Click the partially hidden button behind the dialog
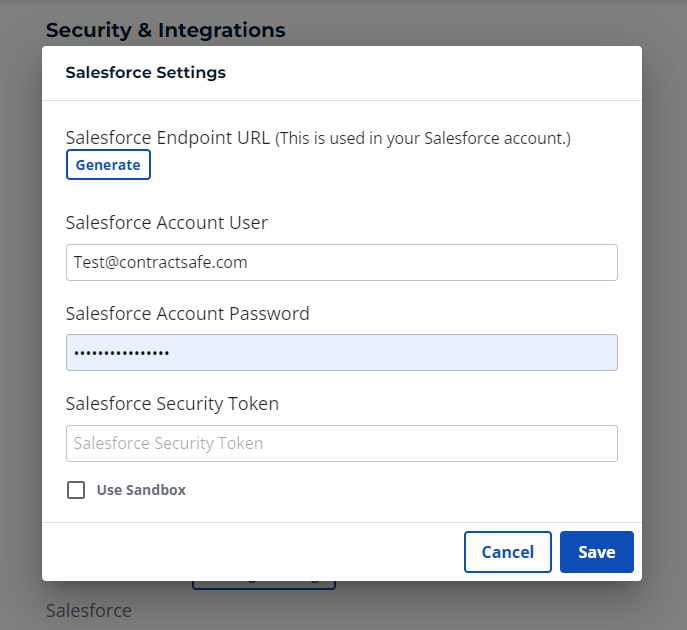 [x=264, y=585]
